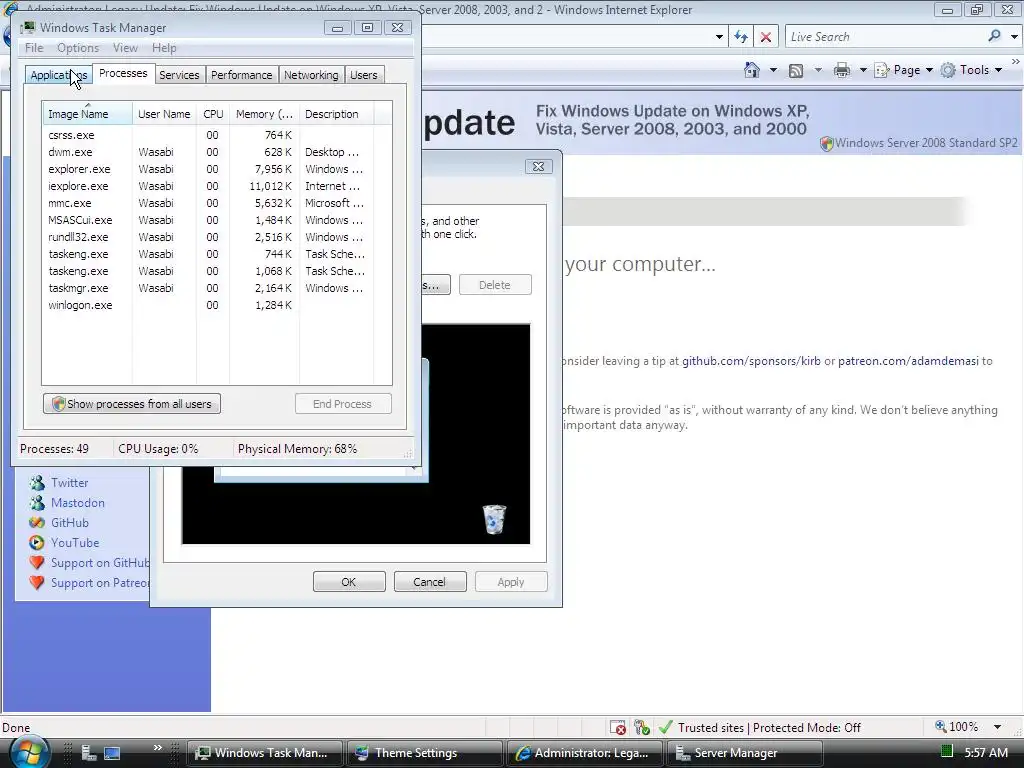Click heart icon beside Support on Patreon
1024x768 pixels.
tap(37, 583)
